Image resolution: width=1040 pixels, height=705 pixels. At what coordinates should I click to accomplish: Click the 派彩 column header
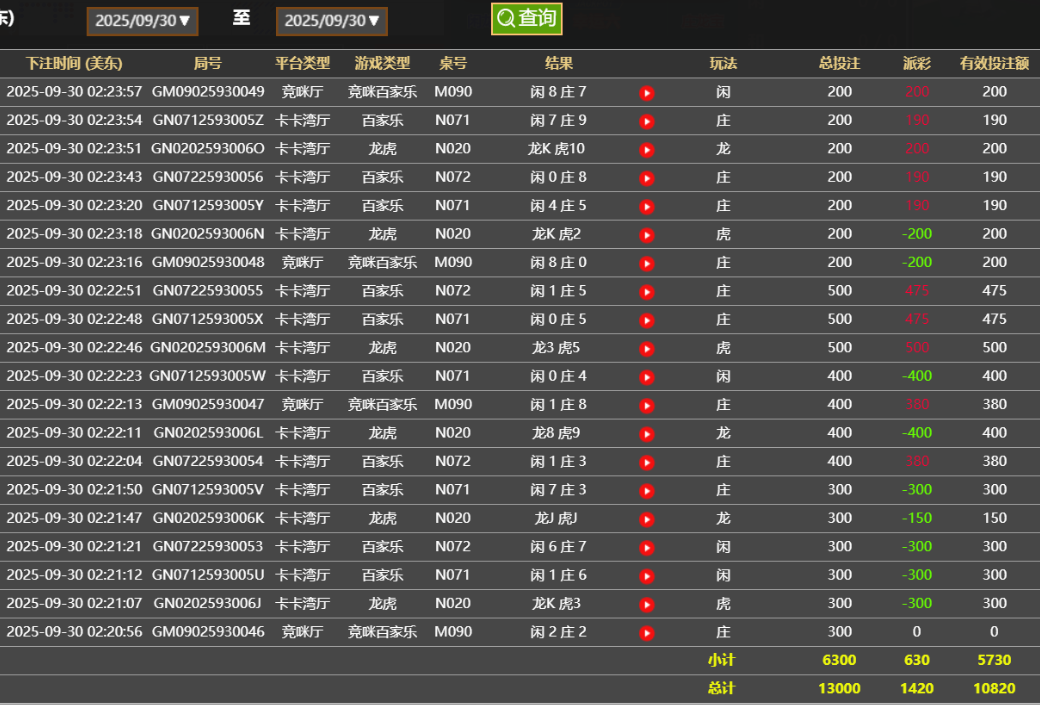coord(916,63)
